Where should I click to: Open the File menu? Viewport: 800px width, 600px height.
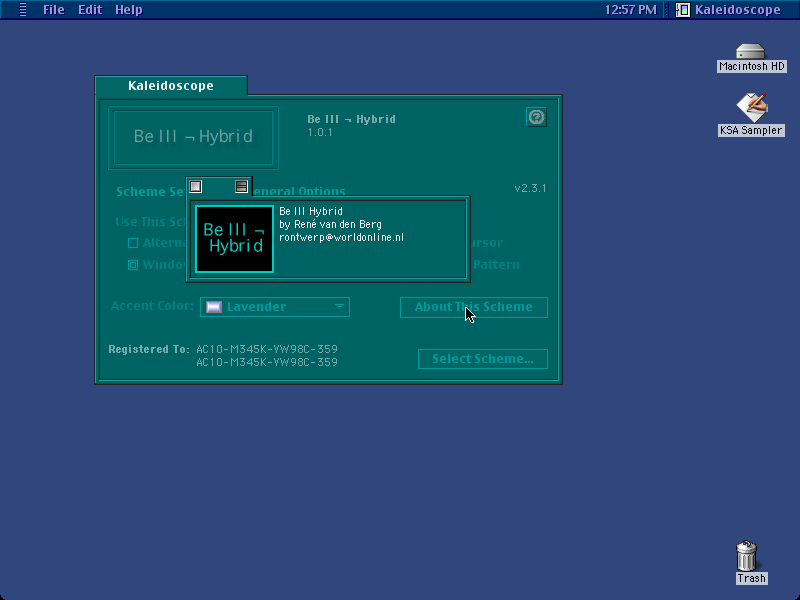(x=54, y=10)
